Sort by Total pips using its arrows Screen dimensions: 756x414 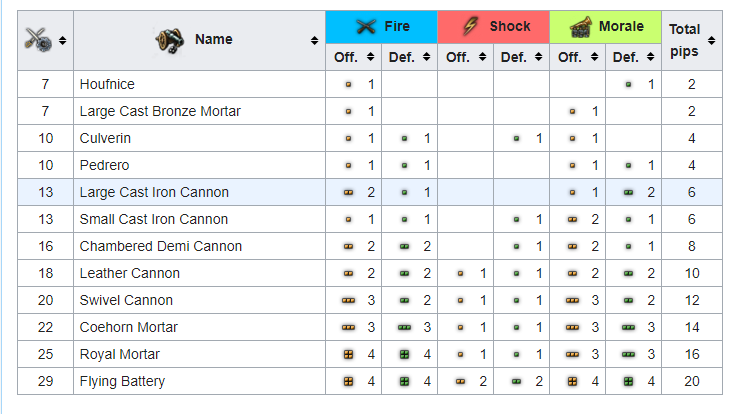coord(712,41)
